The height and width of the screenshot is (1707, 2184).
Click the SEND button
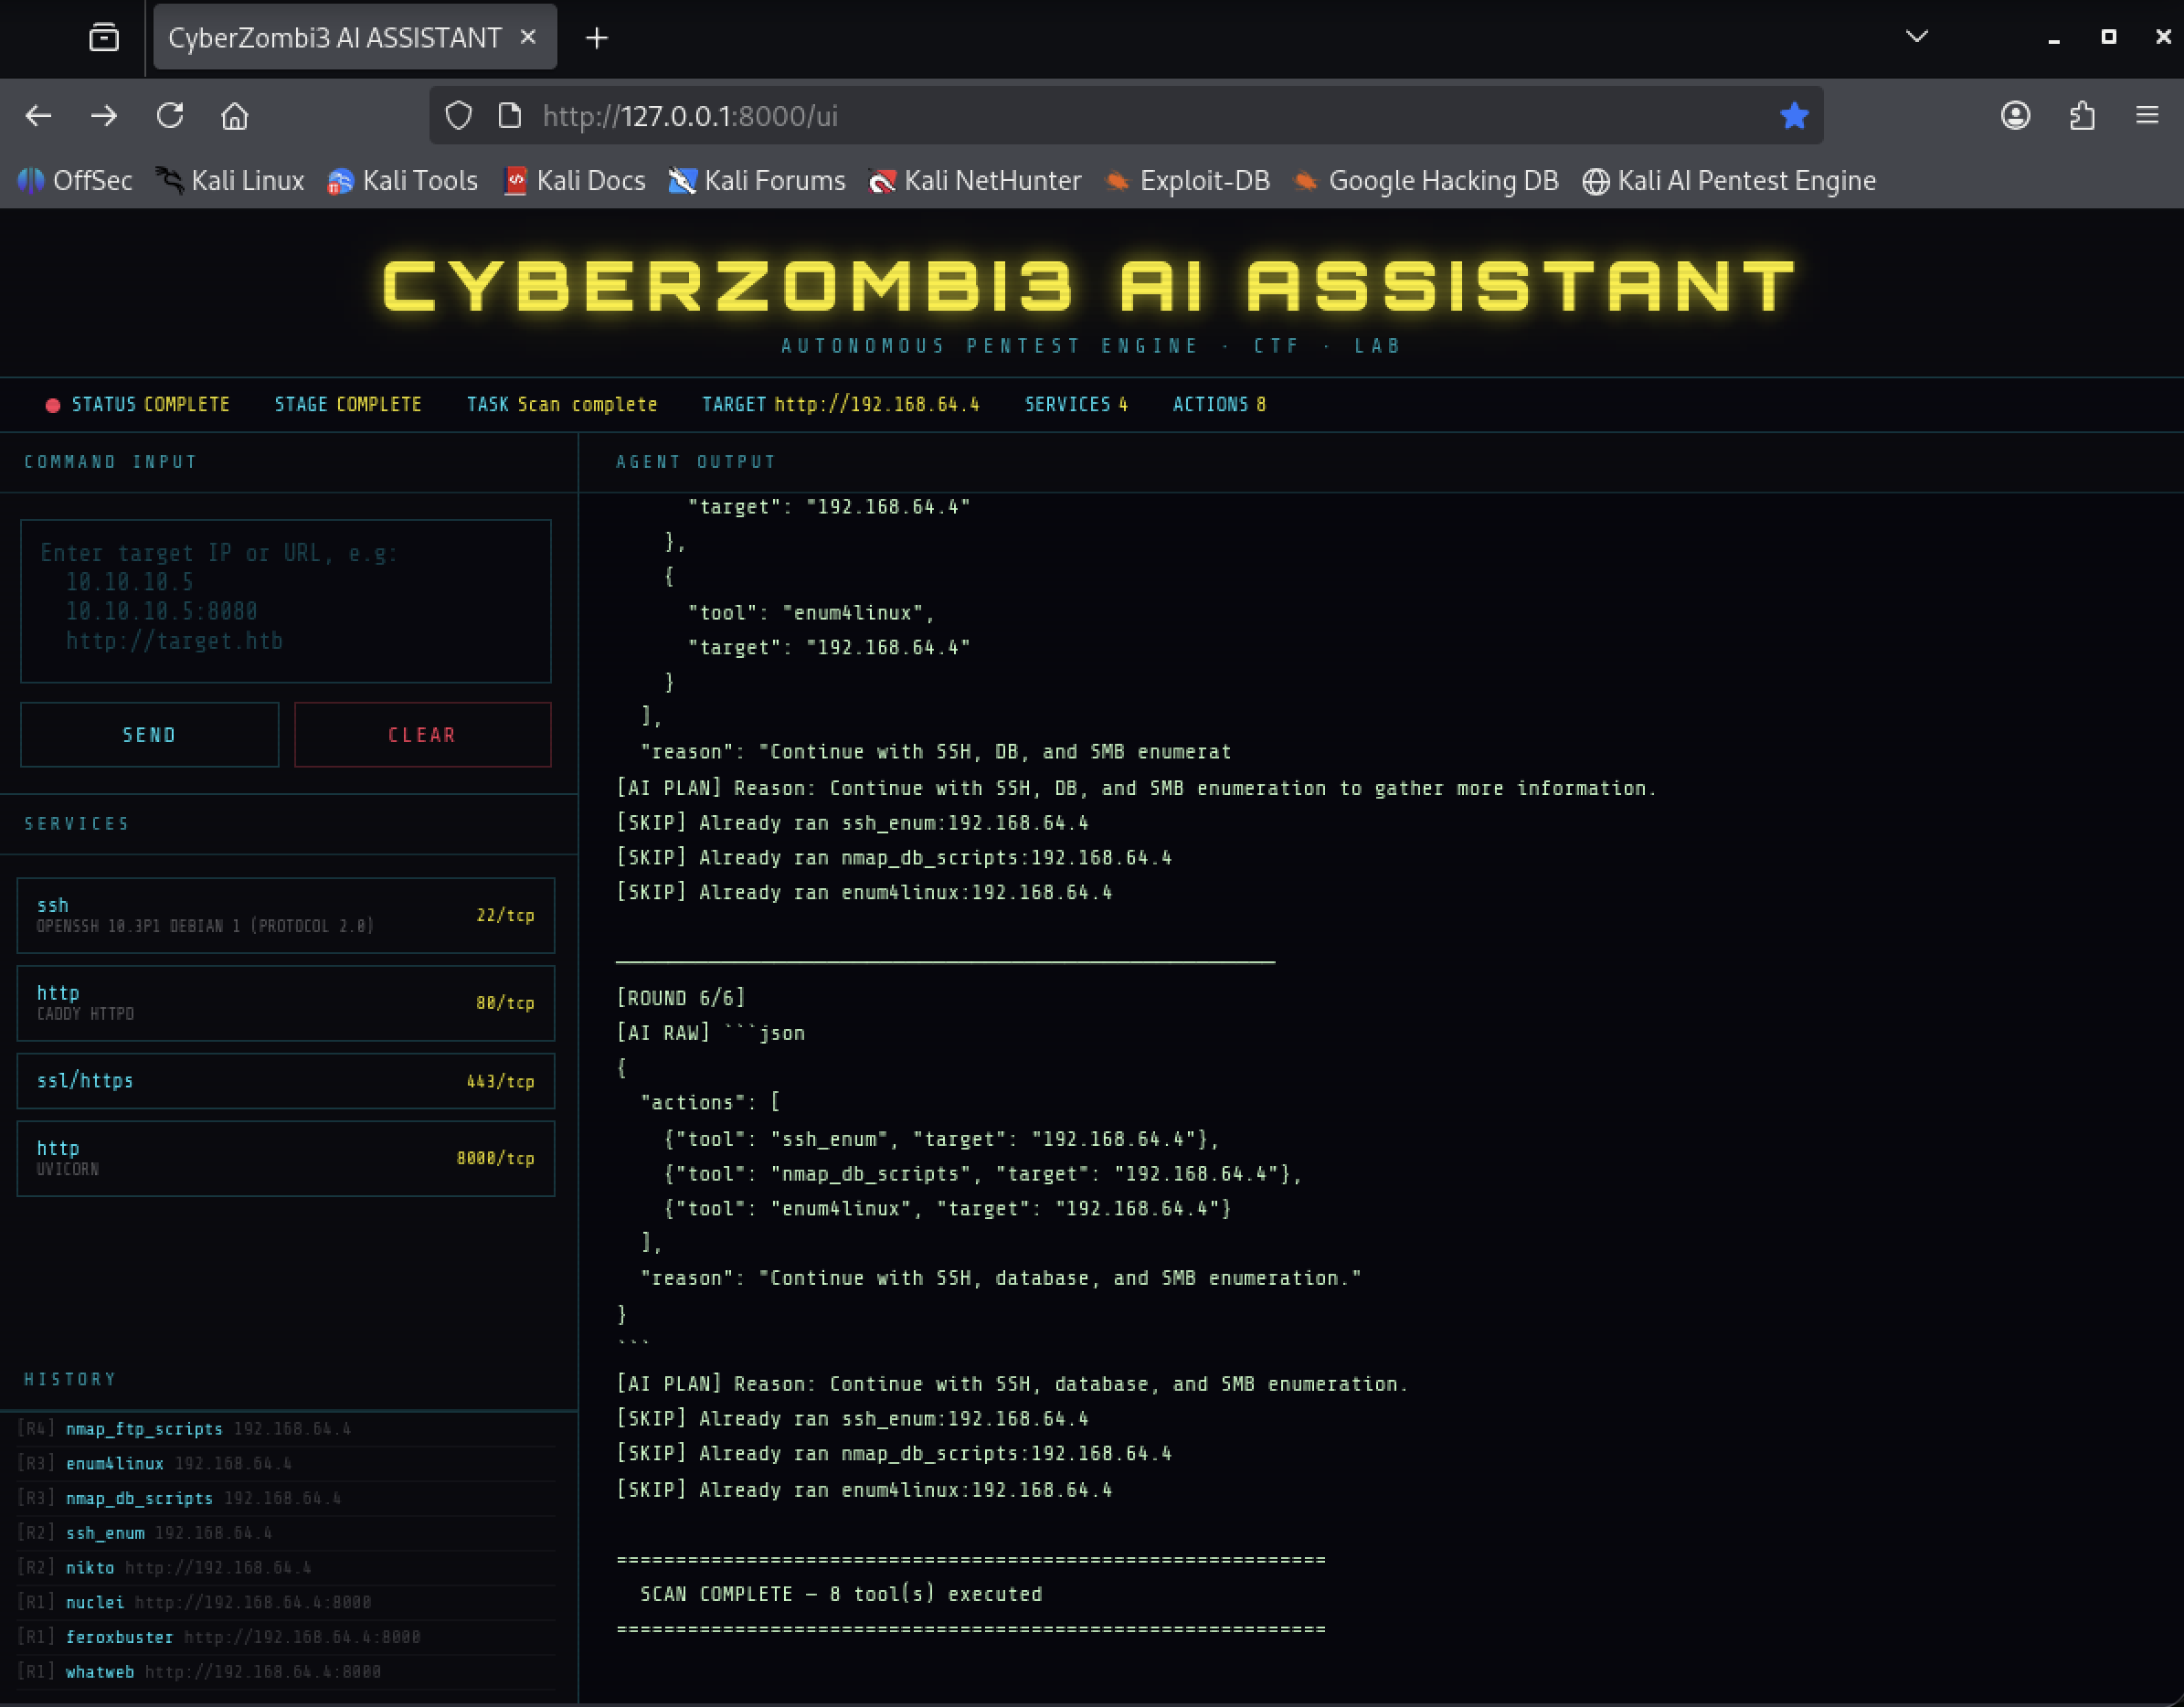[x=149, y=735]
